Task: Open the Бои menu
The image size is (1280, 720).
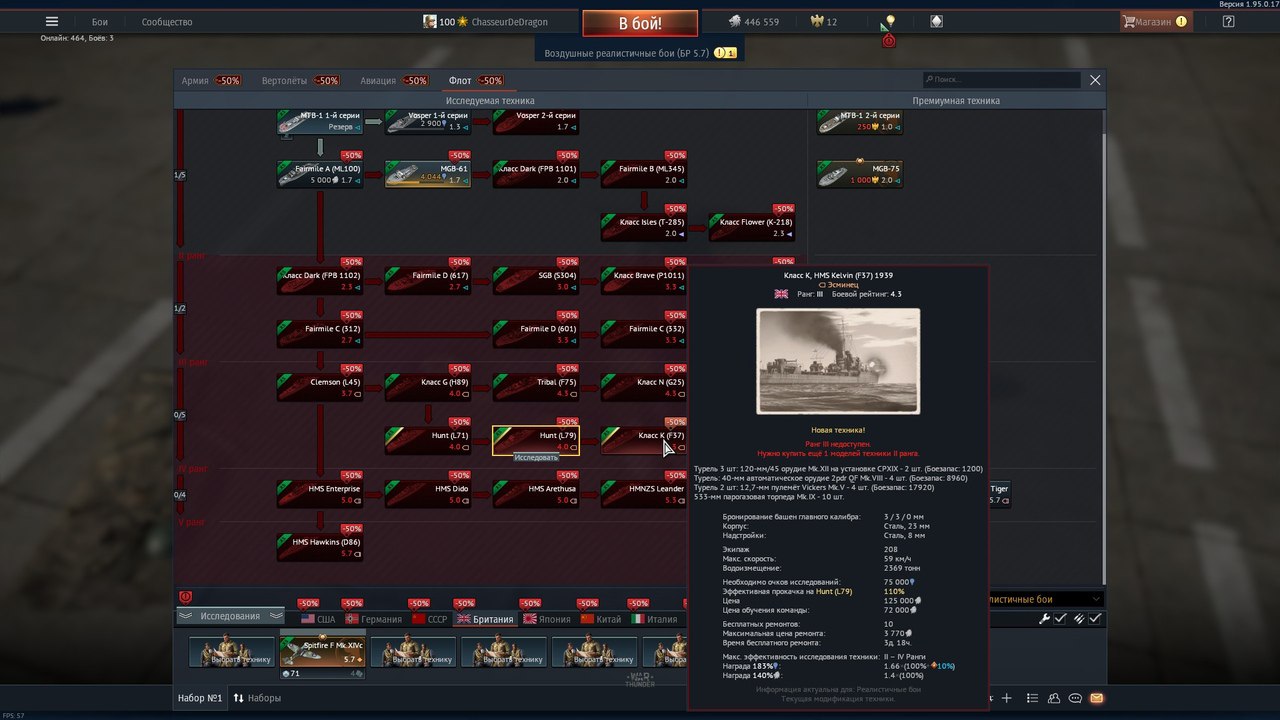Action: pos(100,22)
